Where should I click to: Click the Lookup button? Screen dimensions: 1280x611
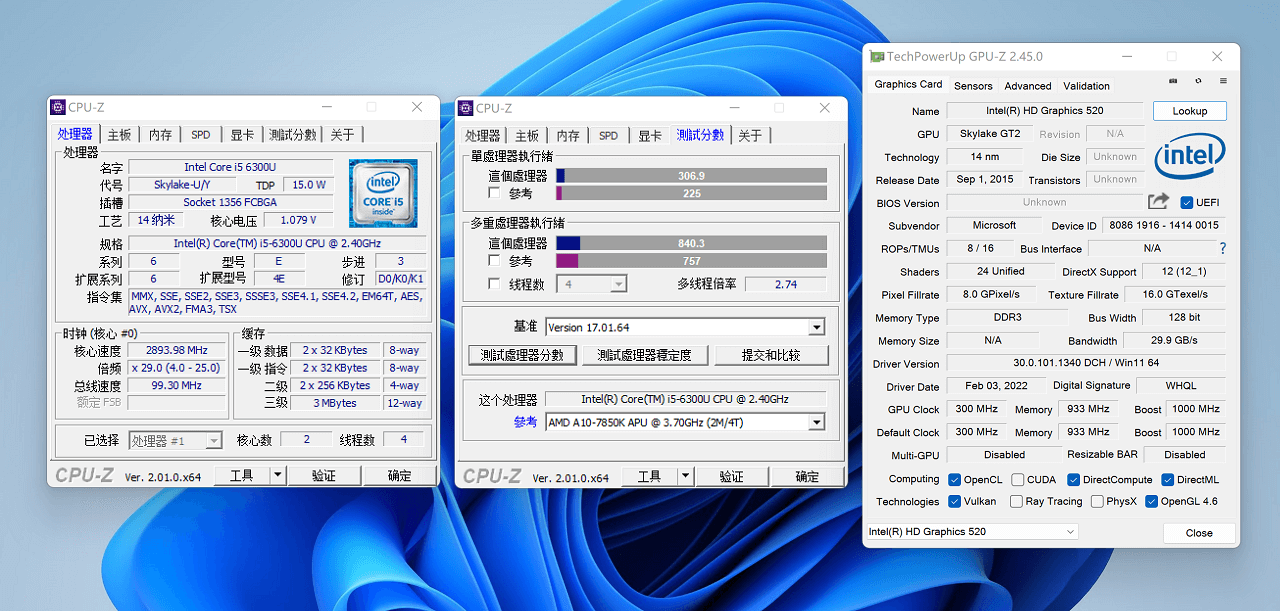[x=1190, y=111]
